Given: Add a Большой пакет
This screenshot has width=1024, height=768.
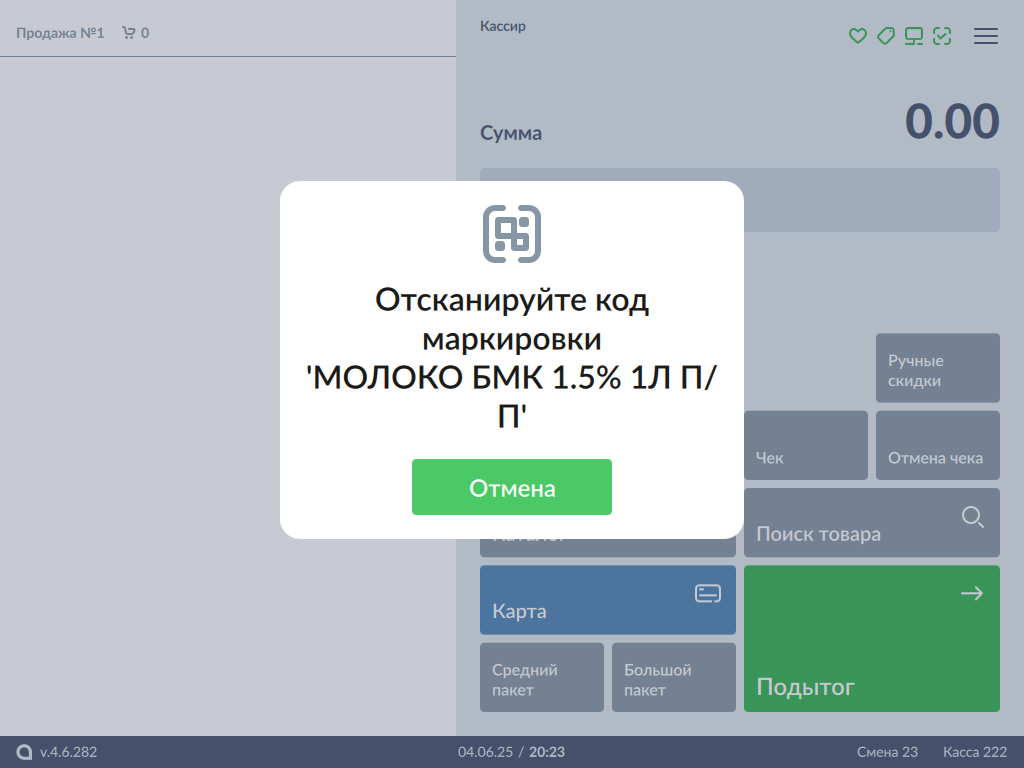Looking at the screenshot, I should pyautogui.click(x=673, y=678).
